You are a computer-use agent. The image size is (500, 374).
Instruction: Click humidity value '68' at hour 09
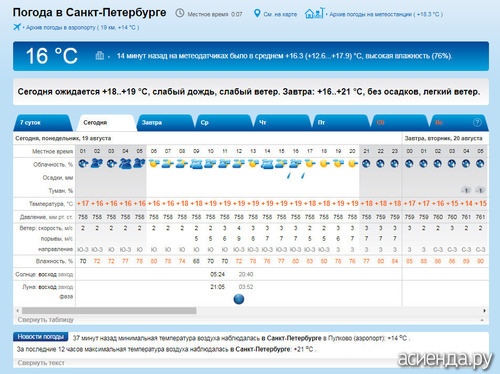tap(196, 261)
